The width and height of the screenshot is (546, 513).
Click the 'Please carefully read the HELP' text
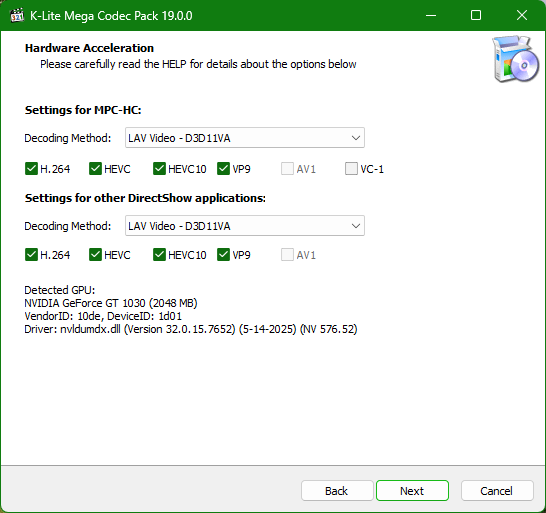click(x=198, y=64)
